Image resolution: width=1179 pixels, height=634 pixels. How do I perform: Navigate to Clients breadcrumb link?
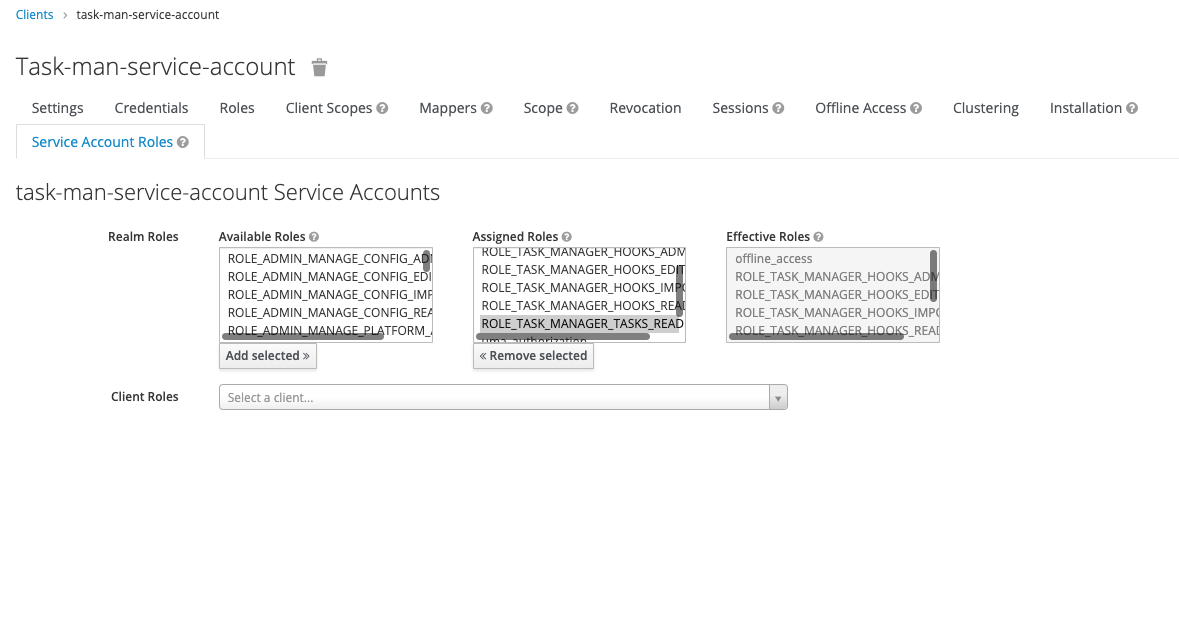click(x=34, y=15)
